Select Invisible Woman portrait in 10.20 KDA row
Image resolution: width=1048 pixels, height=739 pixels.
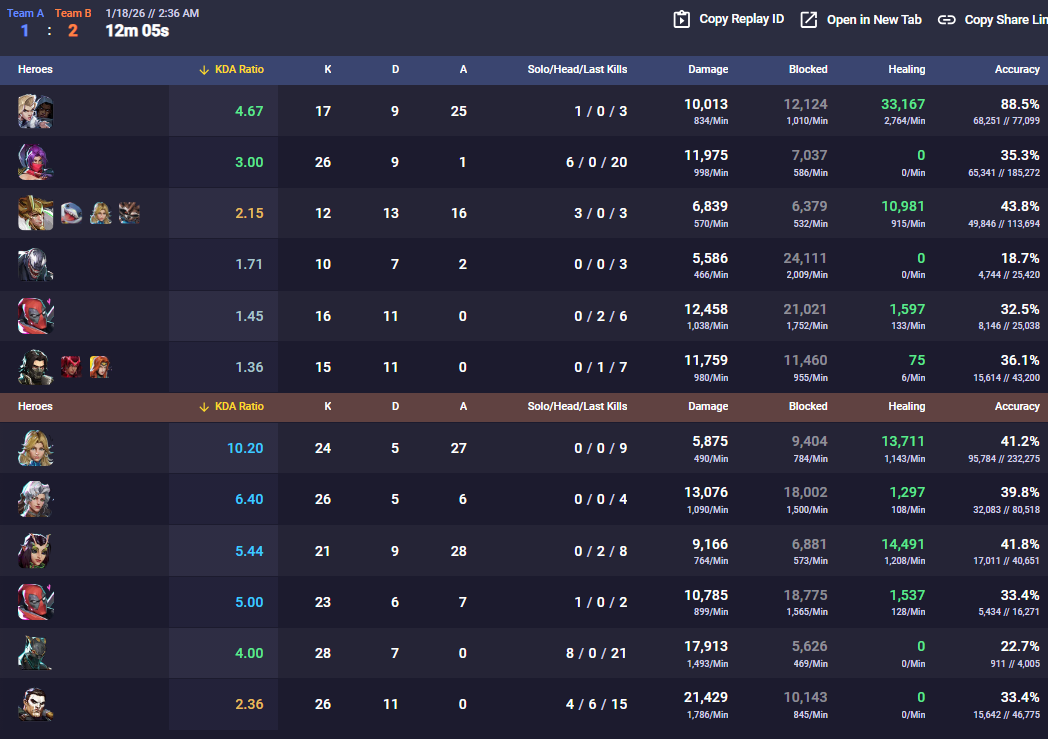(35, 448)
